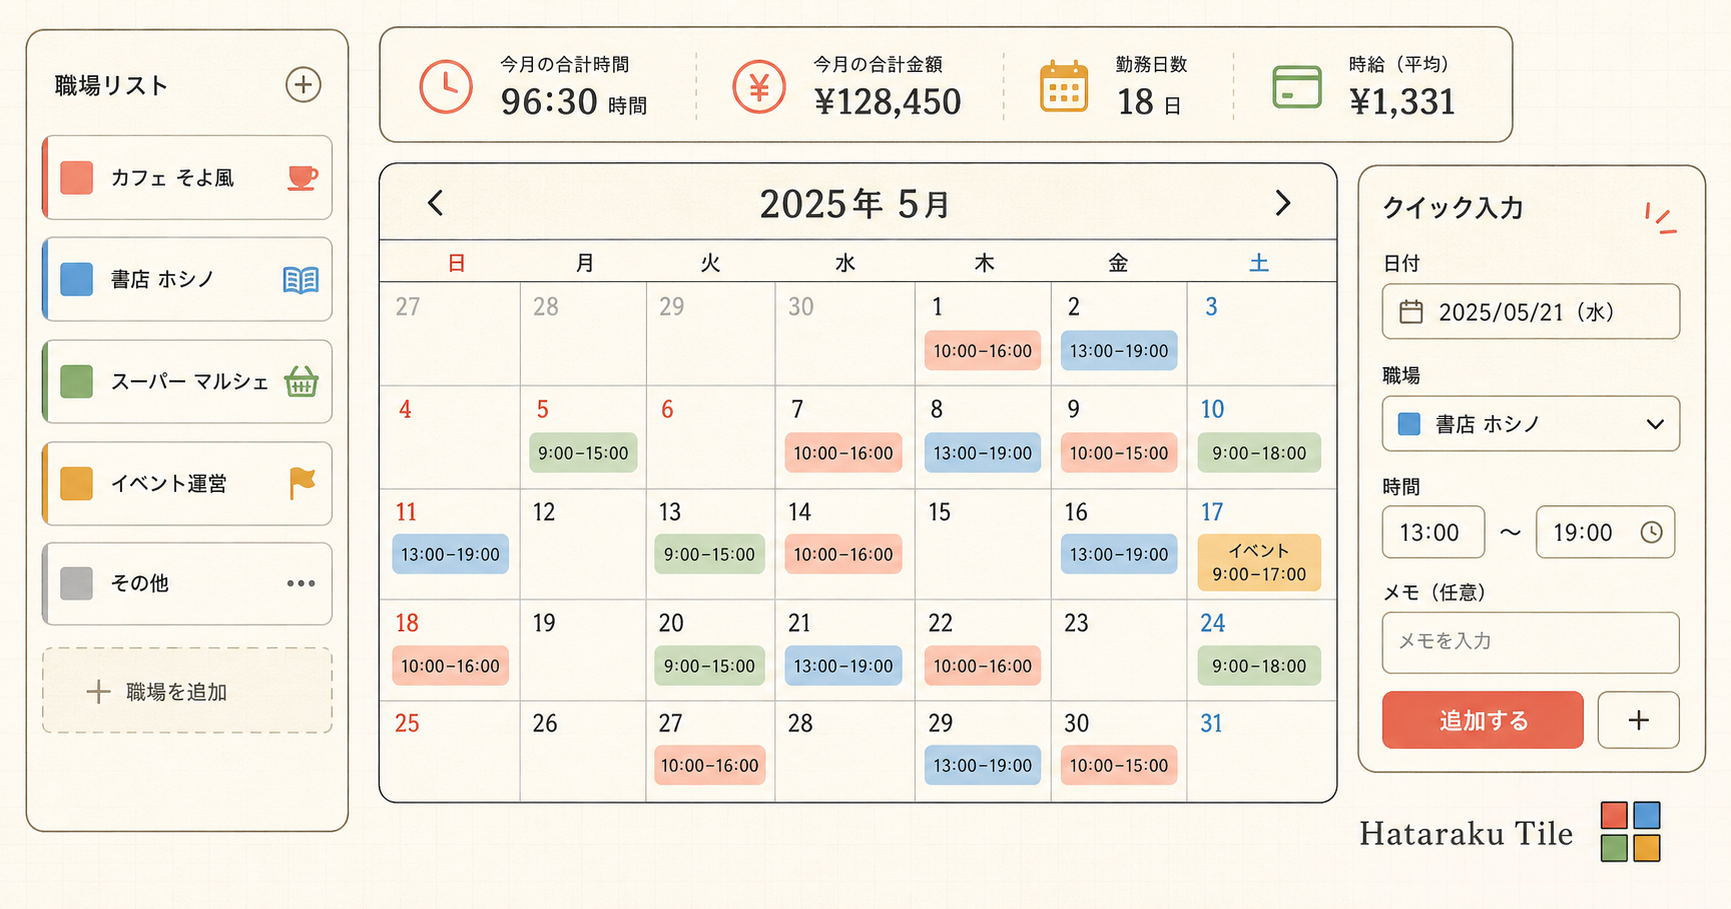Open the 13:00–19:00 shift on May 8
Viewport: 1731px width, 909px height.
tap(982, 453)
